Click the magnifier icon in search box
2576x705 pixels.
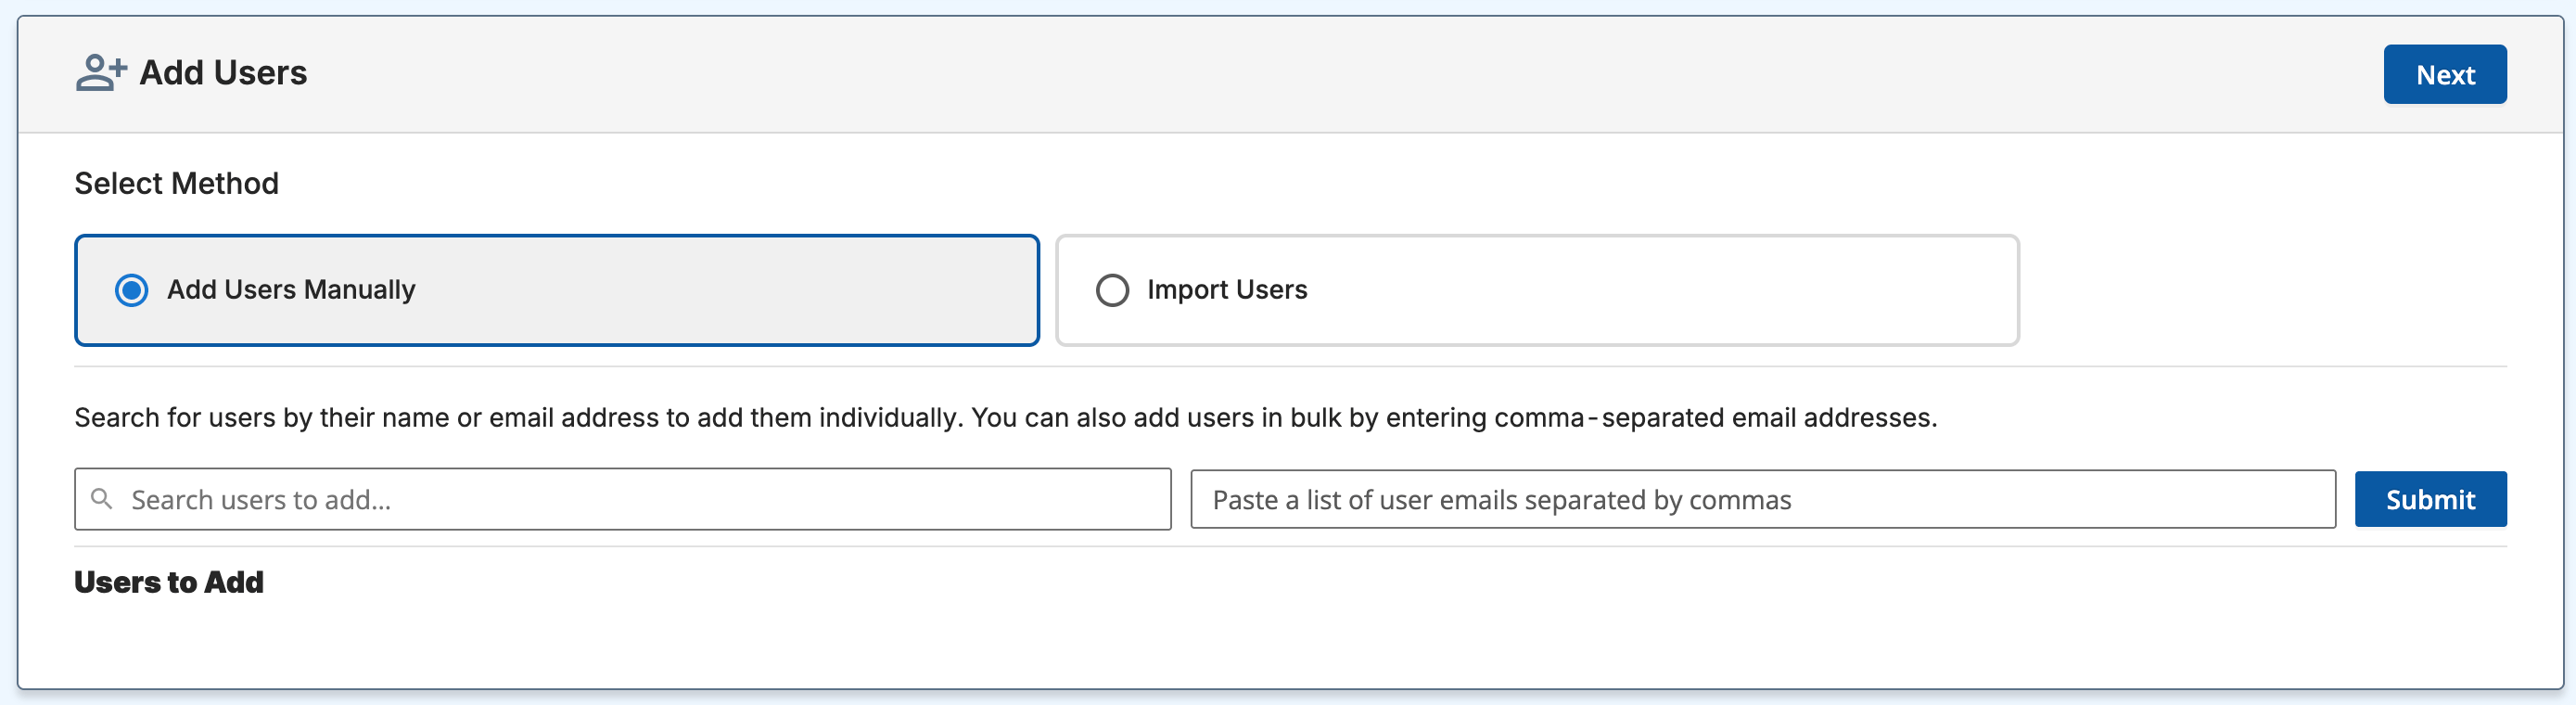coord(102,498)
